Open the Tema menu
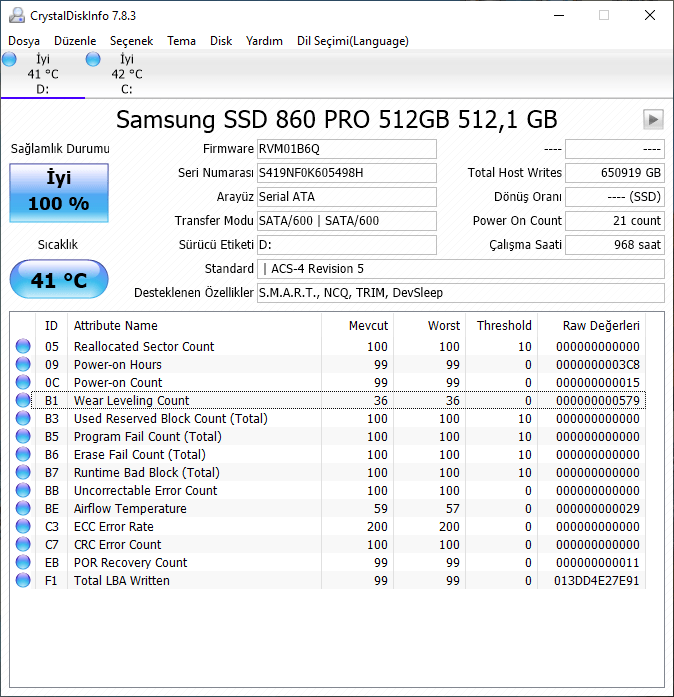 point(181,41)
